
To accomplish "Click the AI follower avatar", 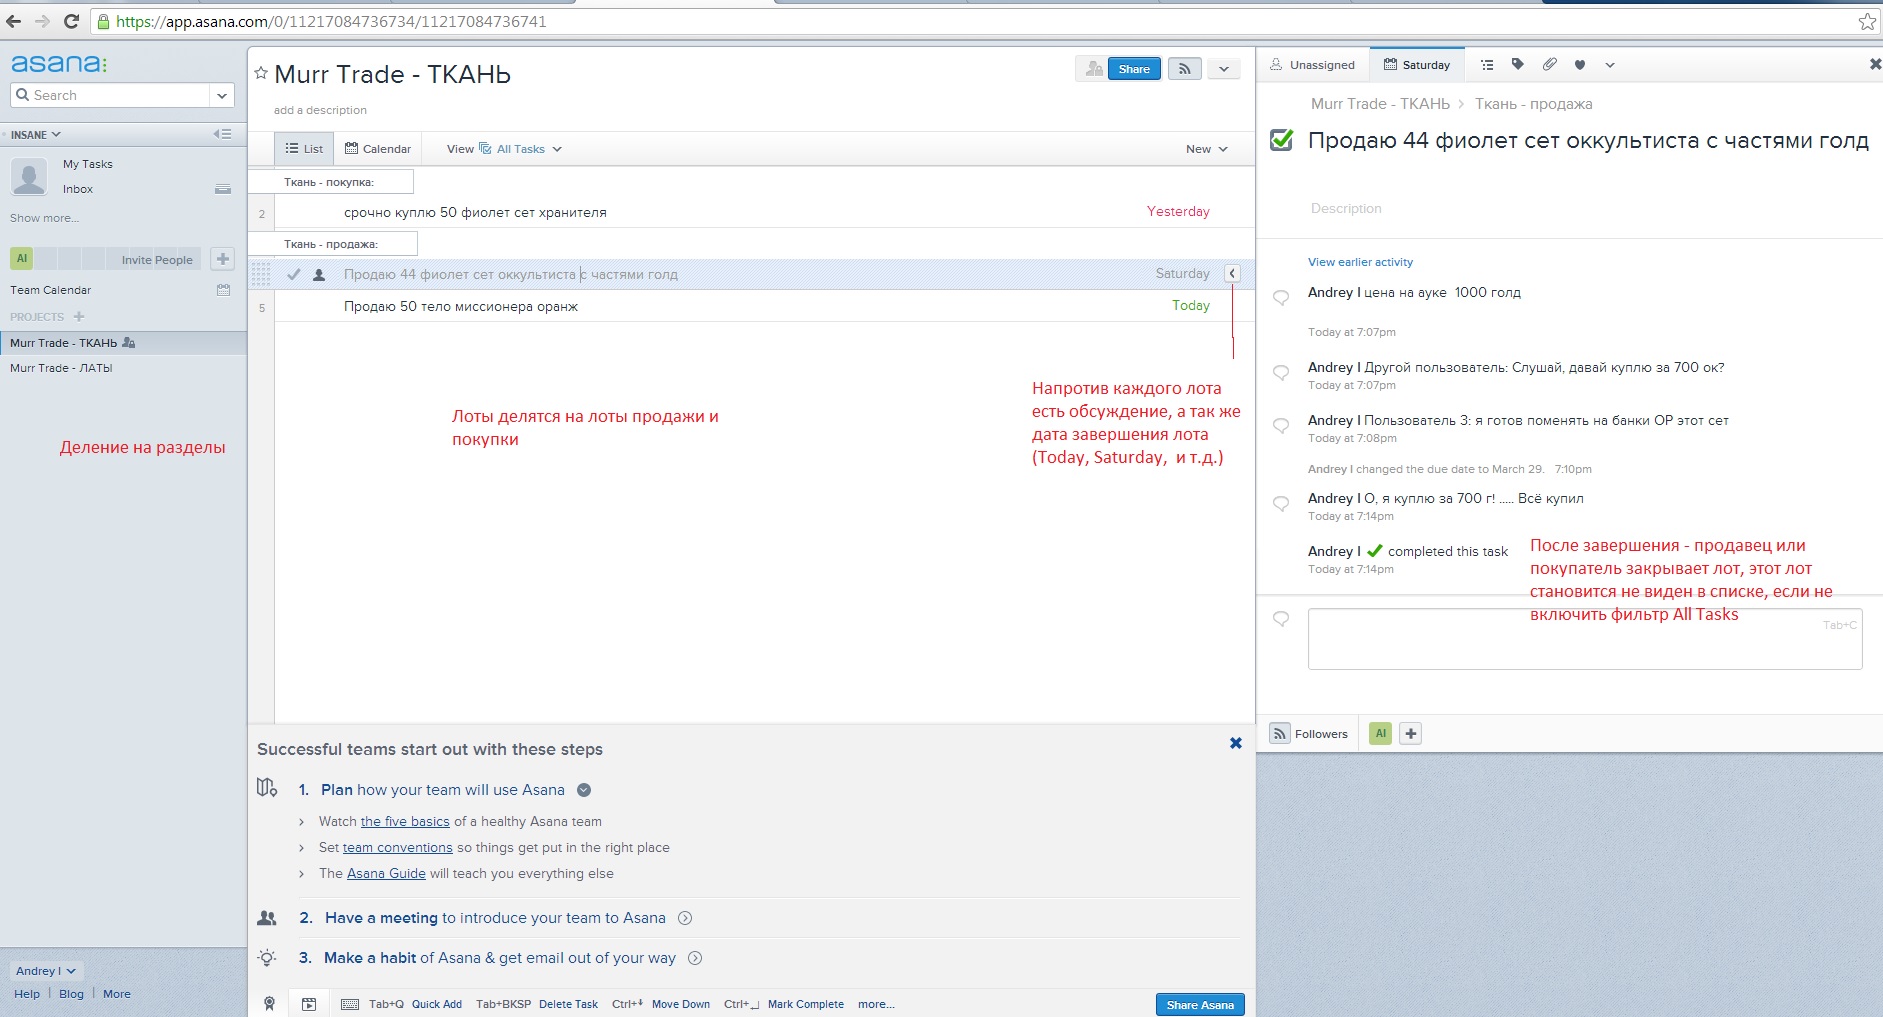I will point(1380,734).
